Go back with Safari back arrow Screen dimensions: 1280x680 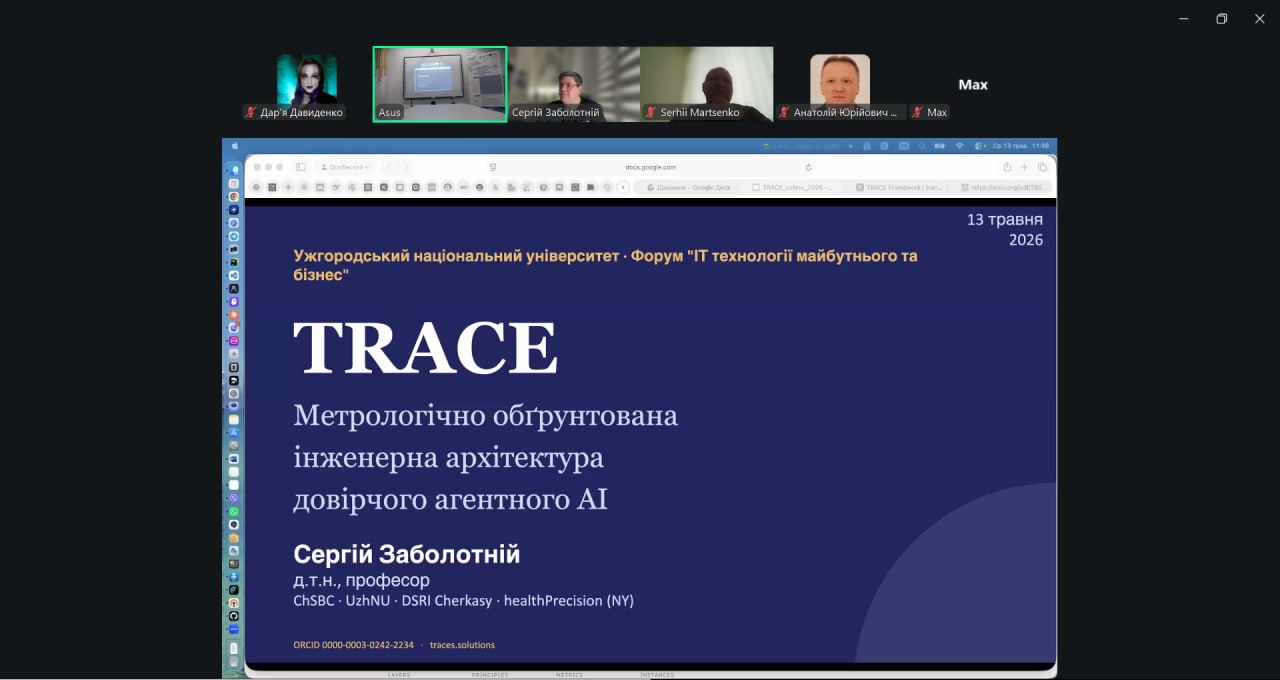point(390,167)
